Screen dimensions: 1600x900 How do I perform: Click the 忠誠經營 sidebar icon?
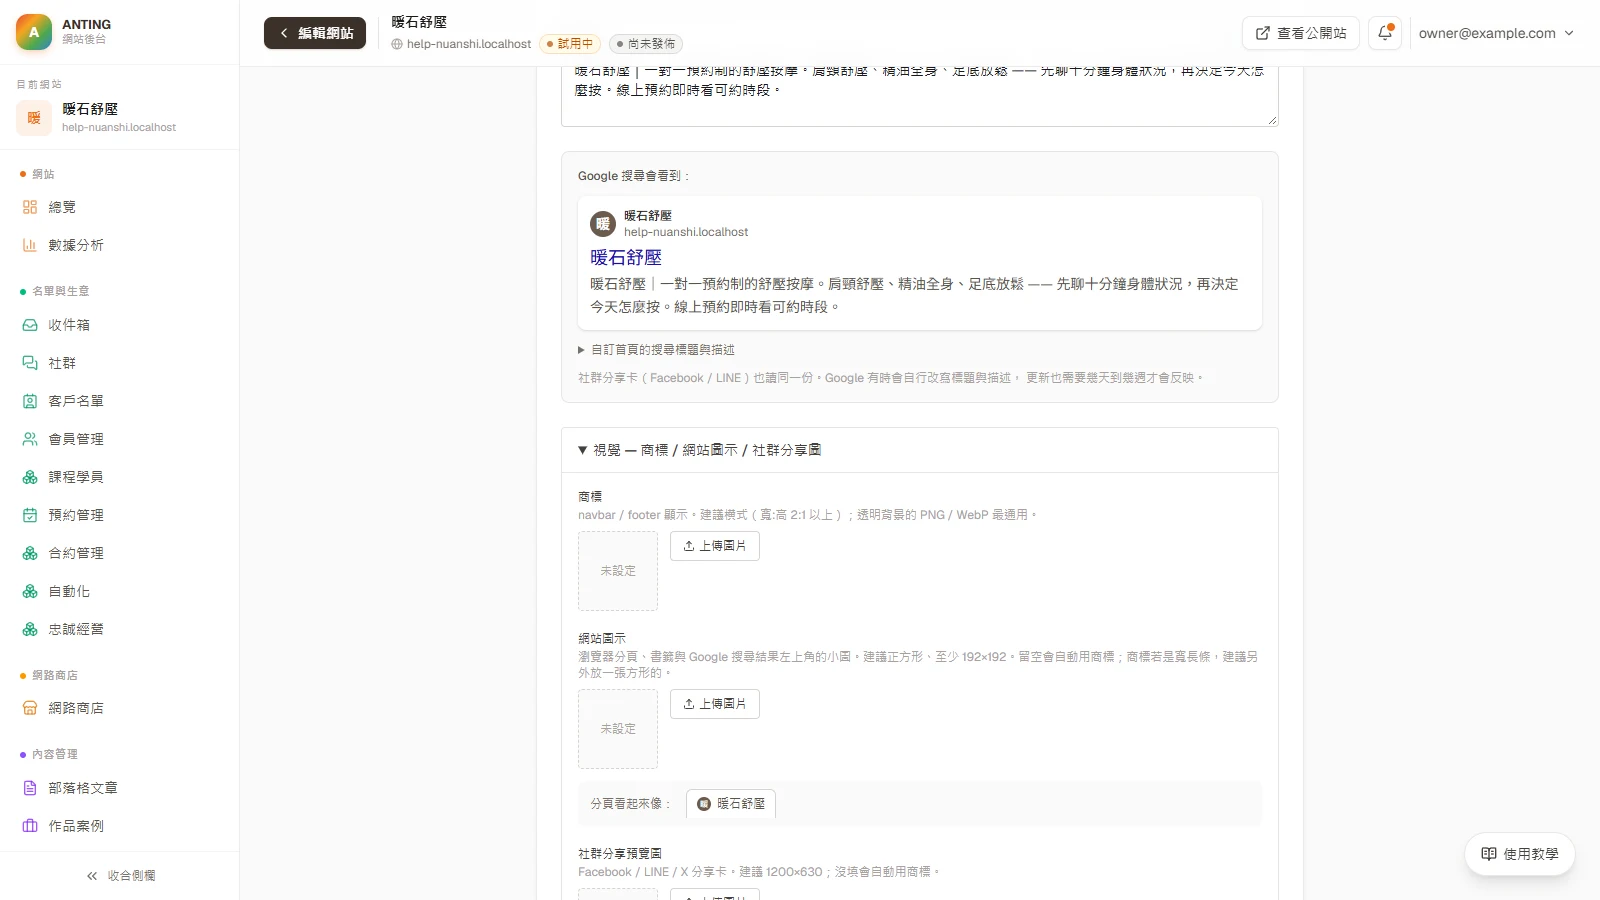(30, 630)
